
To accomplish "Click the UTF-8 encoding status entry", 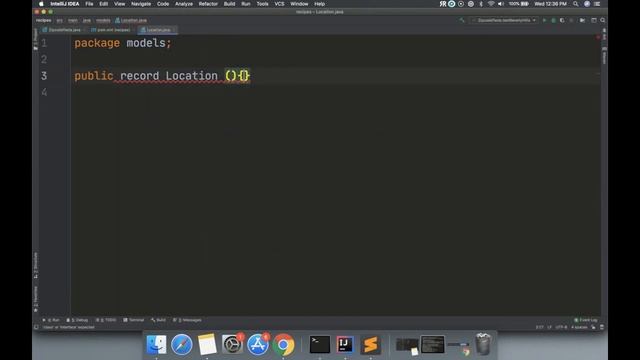I will pos(561,327).
